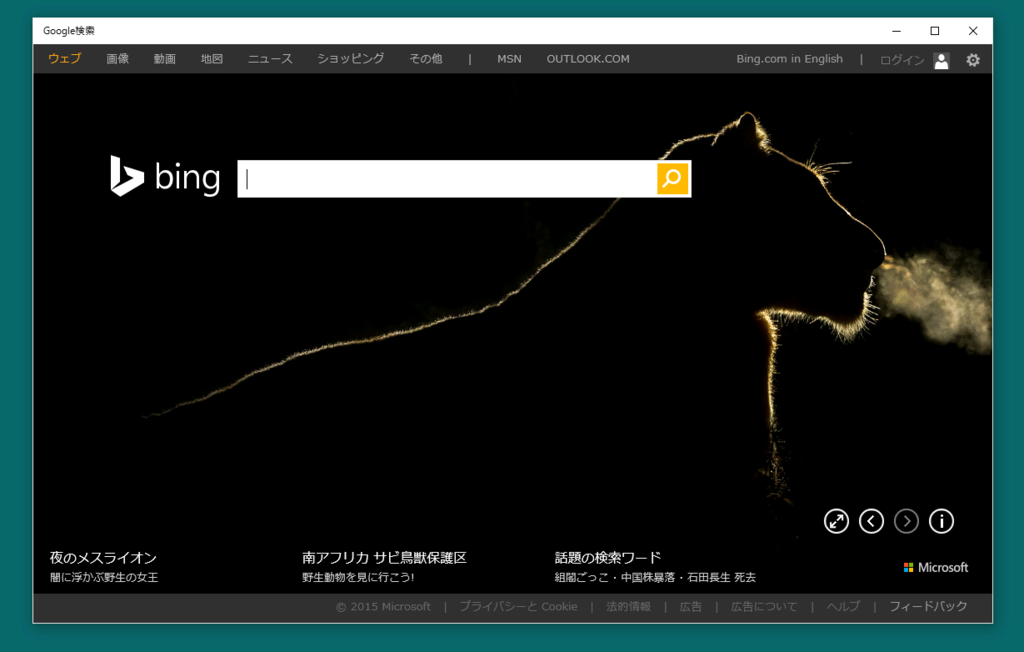Focus the Bing search input box
This screenshot has width=1024, height=652.
pyautogui.click(x=447, y=178)
